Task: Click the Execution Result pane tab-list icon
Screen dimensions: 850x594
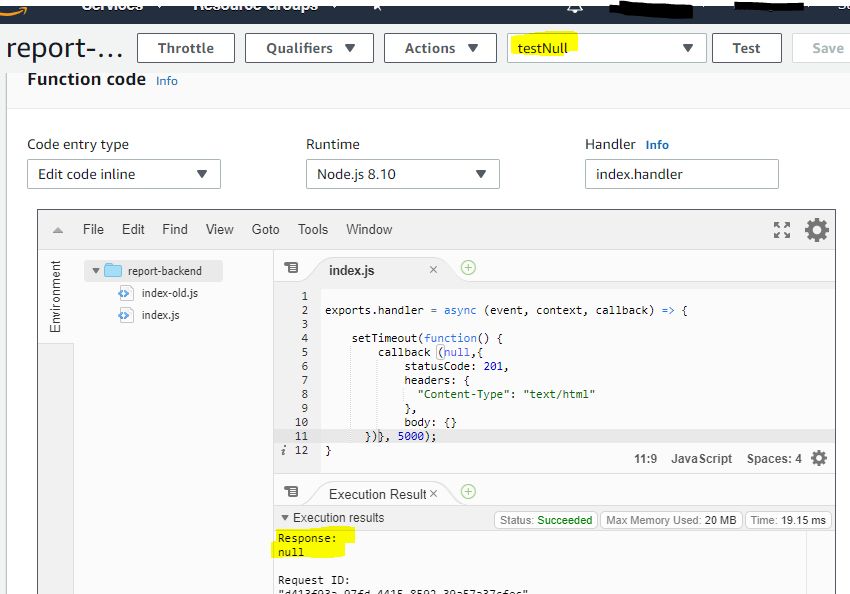Action: [x=291, y=492]
